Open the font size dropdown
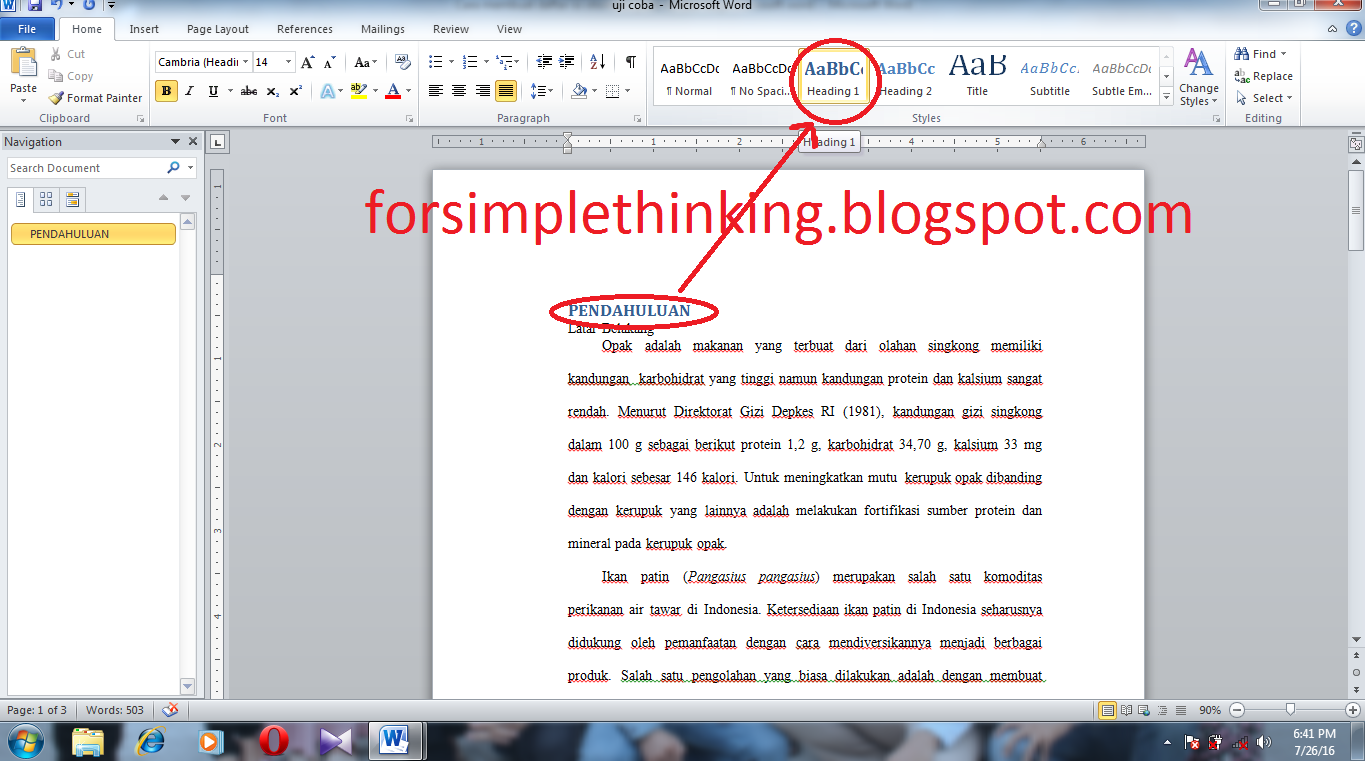Image resolution: width=1365 pixels, height=761 pixels. tap(289, 62)
